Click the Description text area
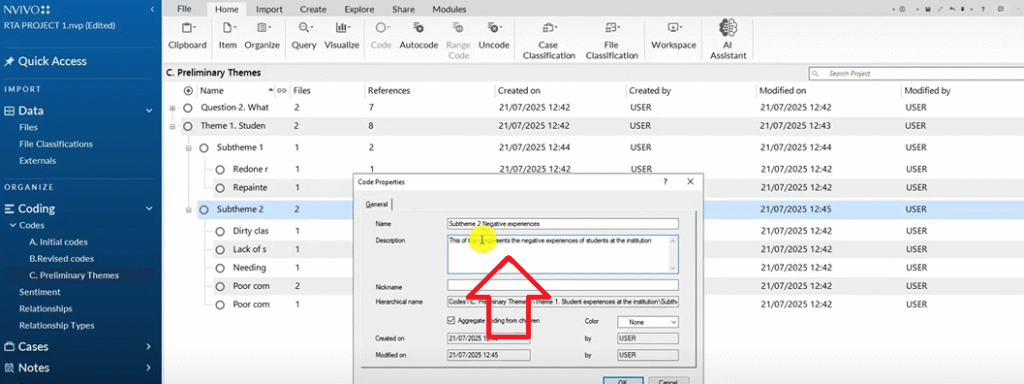 pos(563,253)
